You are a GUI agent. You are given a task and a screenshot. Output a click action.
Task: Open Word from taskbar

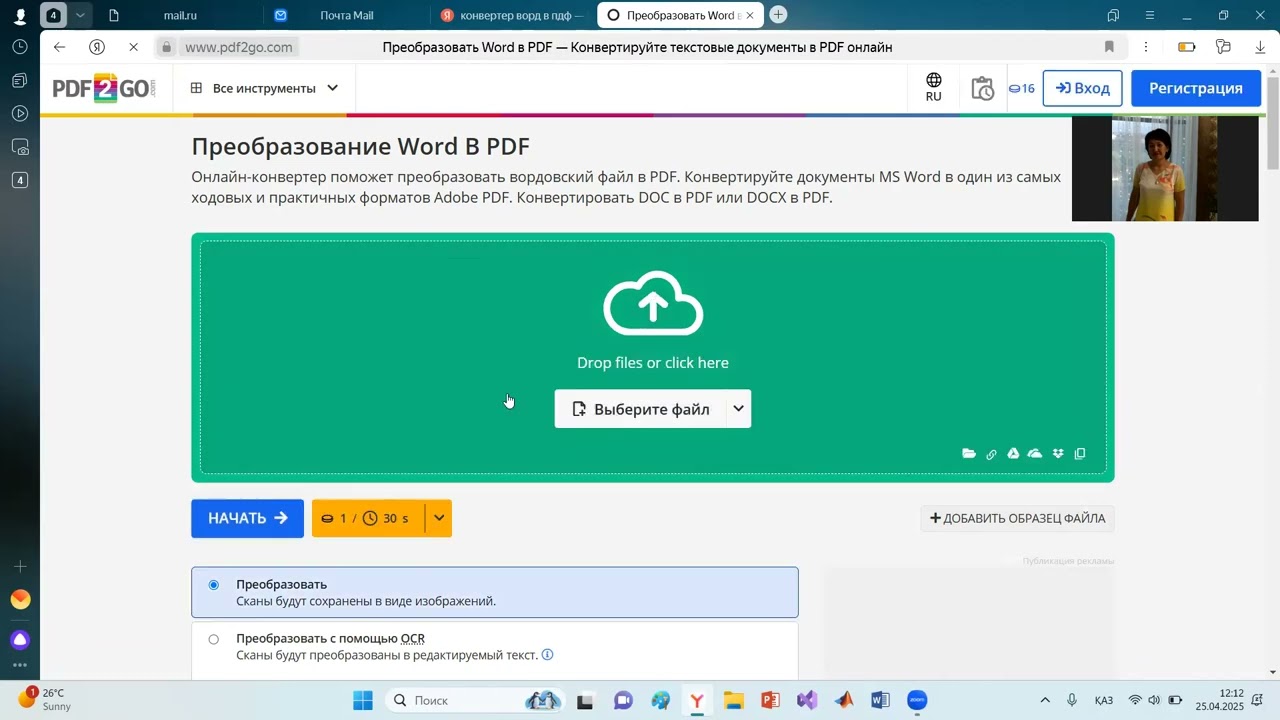pos(880,700)
